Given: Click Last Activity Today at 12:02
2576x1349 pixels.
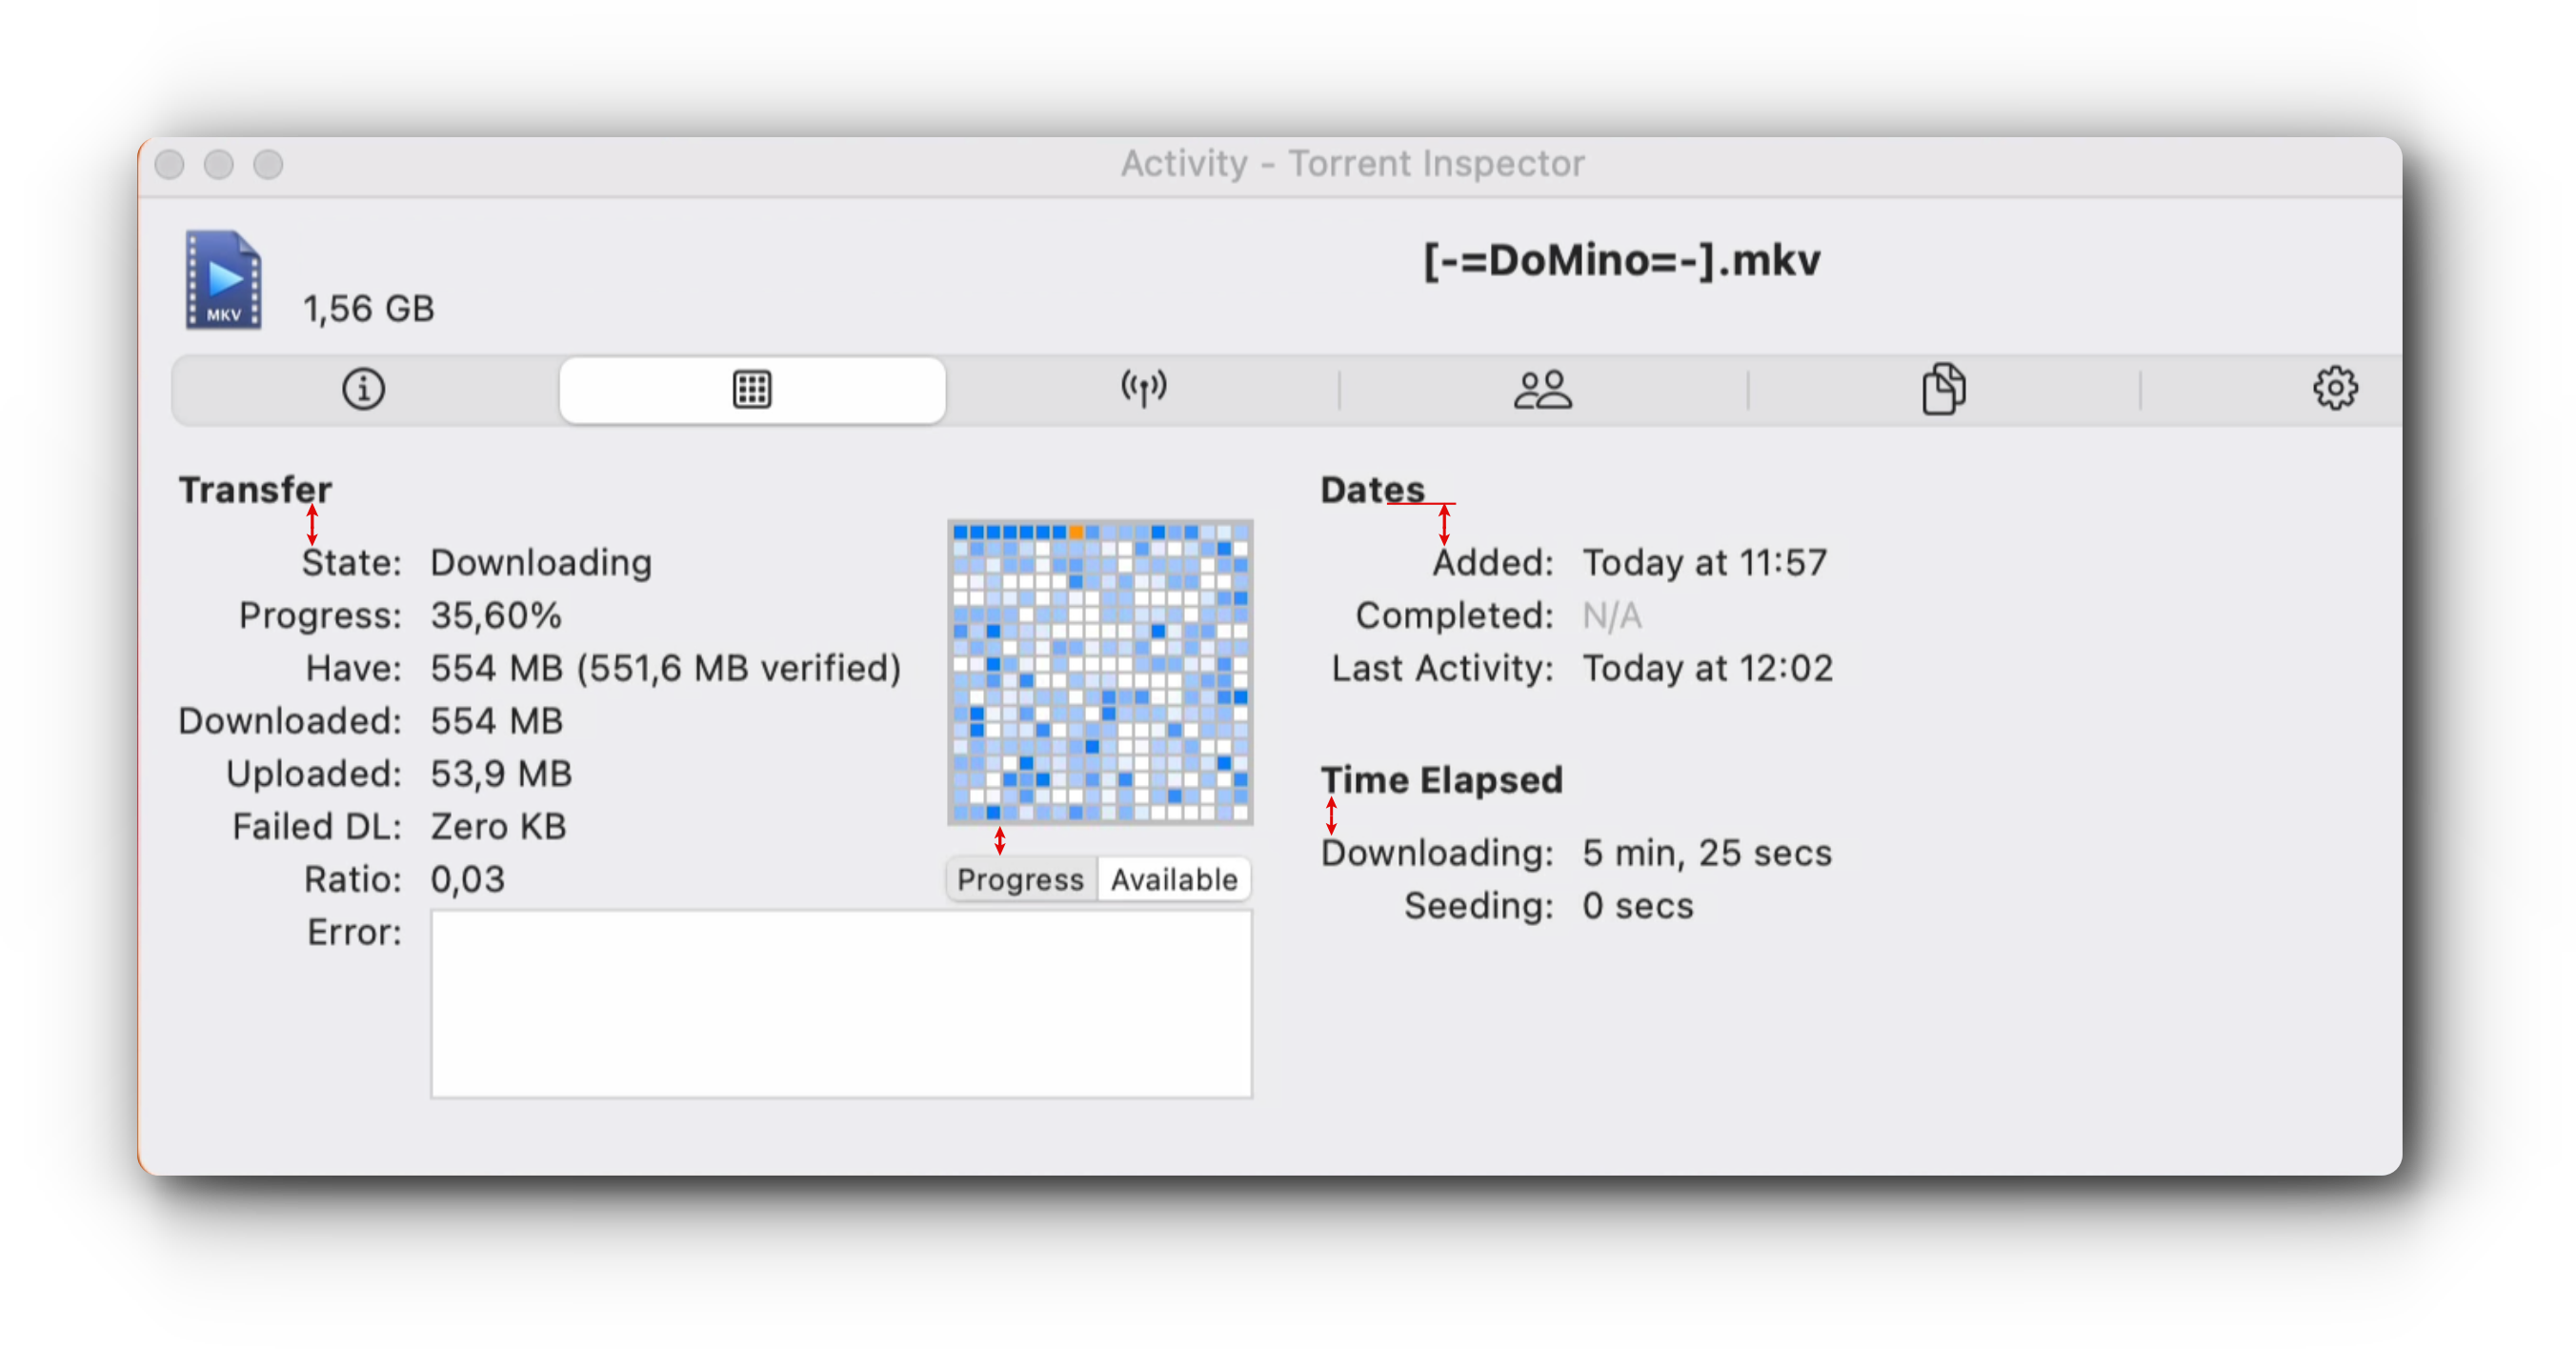Looking at the screenshot, I should tap(1707, 668).
